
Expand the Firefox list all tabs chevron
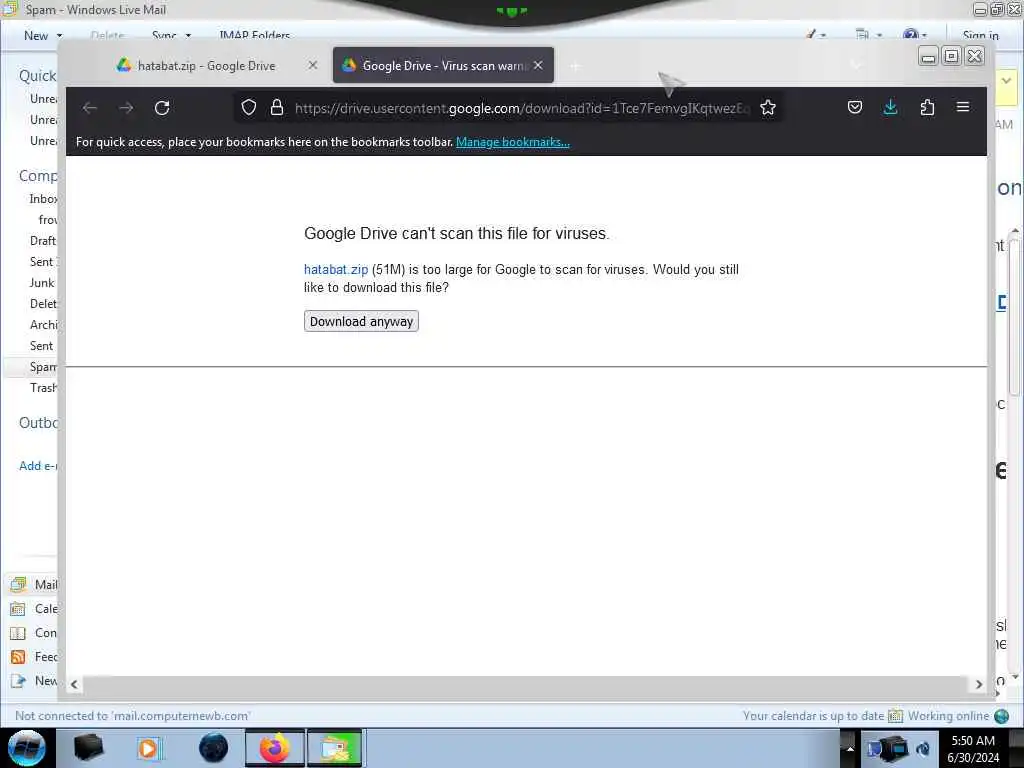pos(856,65)
